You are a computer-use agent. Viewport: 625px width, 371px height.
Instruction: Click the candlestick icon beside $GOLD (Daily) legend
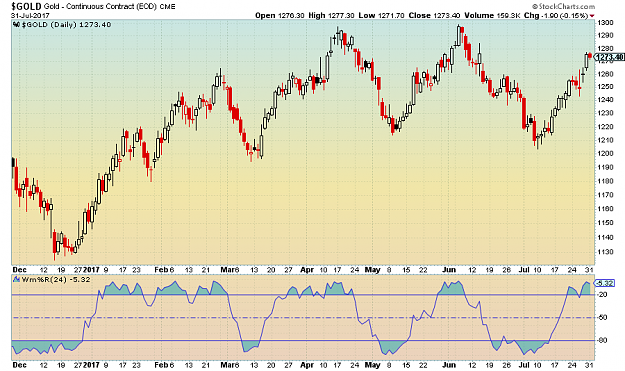16,25
